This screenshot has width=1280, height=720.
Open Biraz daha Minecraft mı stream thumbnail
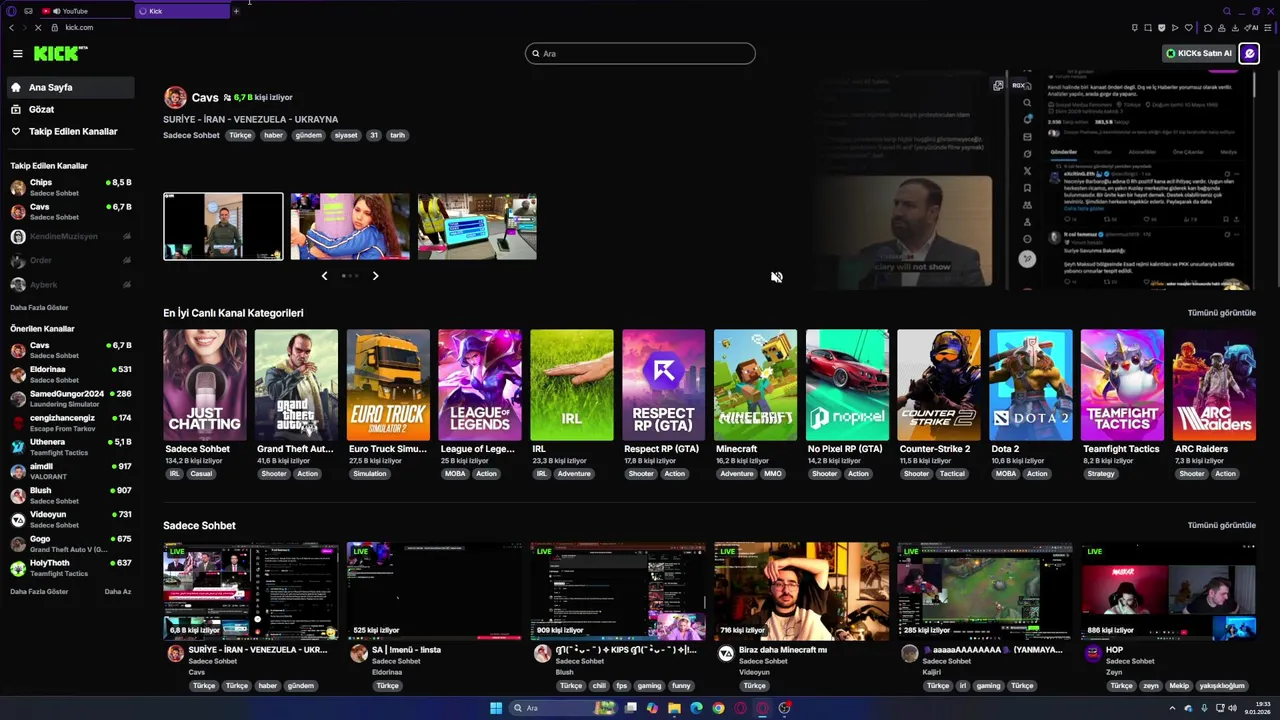pos(801,591)
